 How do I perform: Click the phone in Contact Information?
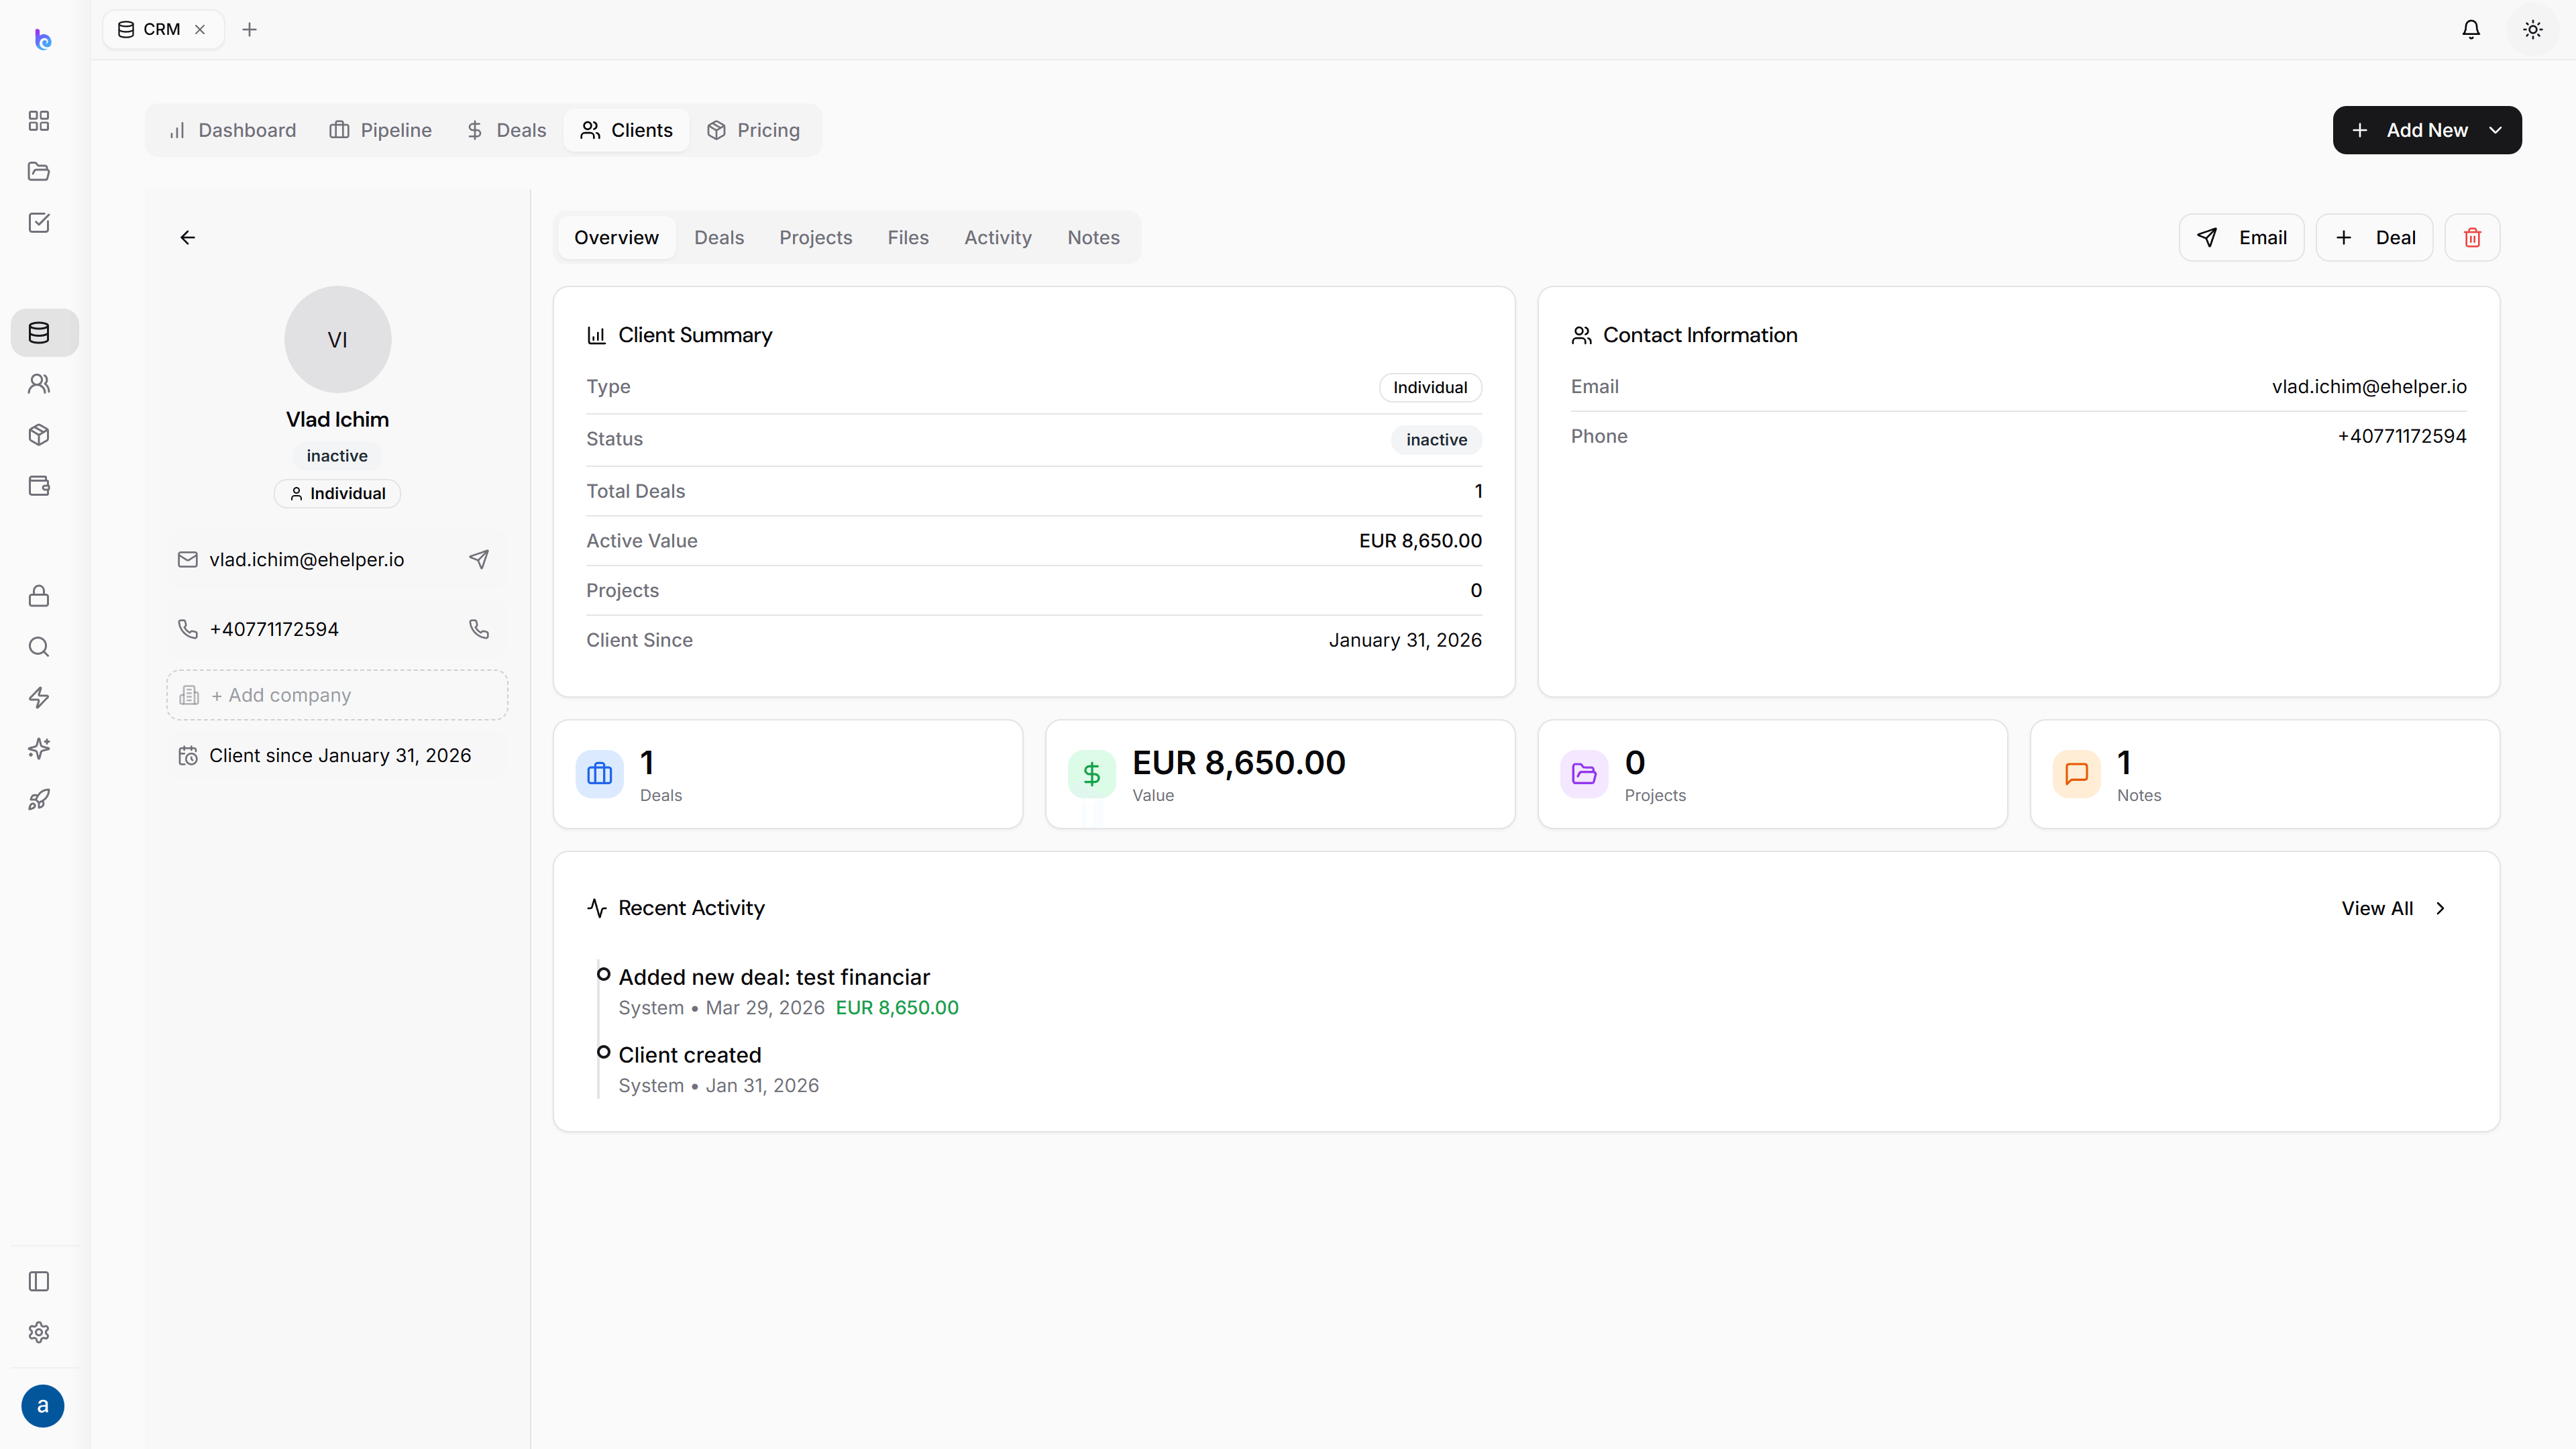pyautogui.click(x=2402, y=437)
